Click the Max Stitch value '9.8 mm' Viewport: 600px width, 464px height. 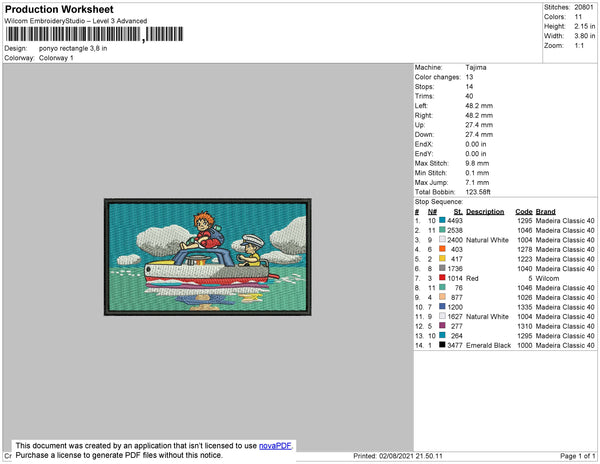point(477,163)
